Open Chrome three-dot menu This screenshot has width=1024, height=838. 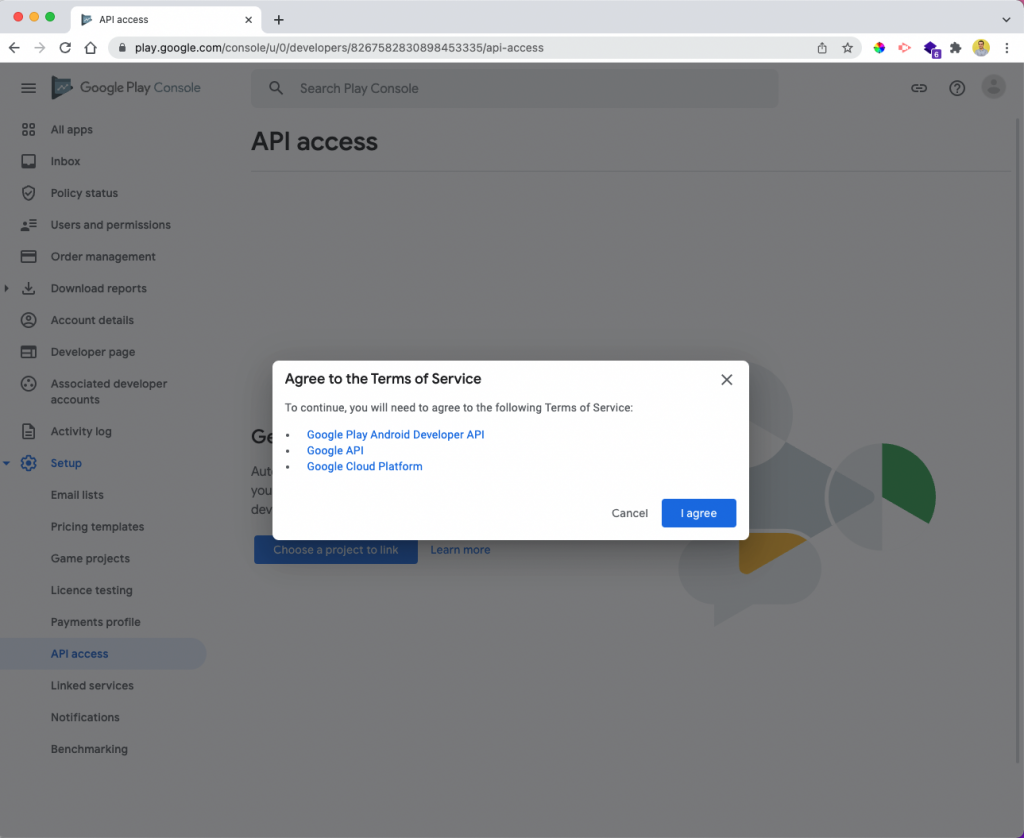pyautogui.click(x=1006, y=48)
